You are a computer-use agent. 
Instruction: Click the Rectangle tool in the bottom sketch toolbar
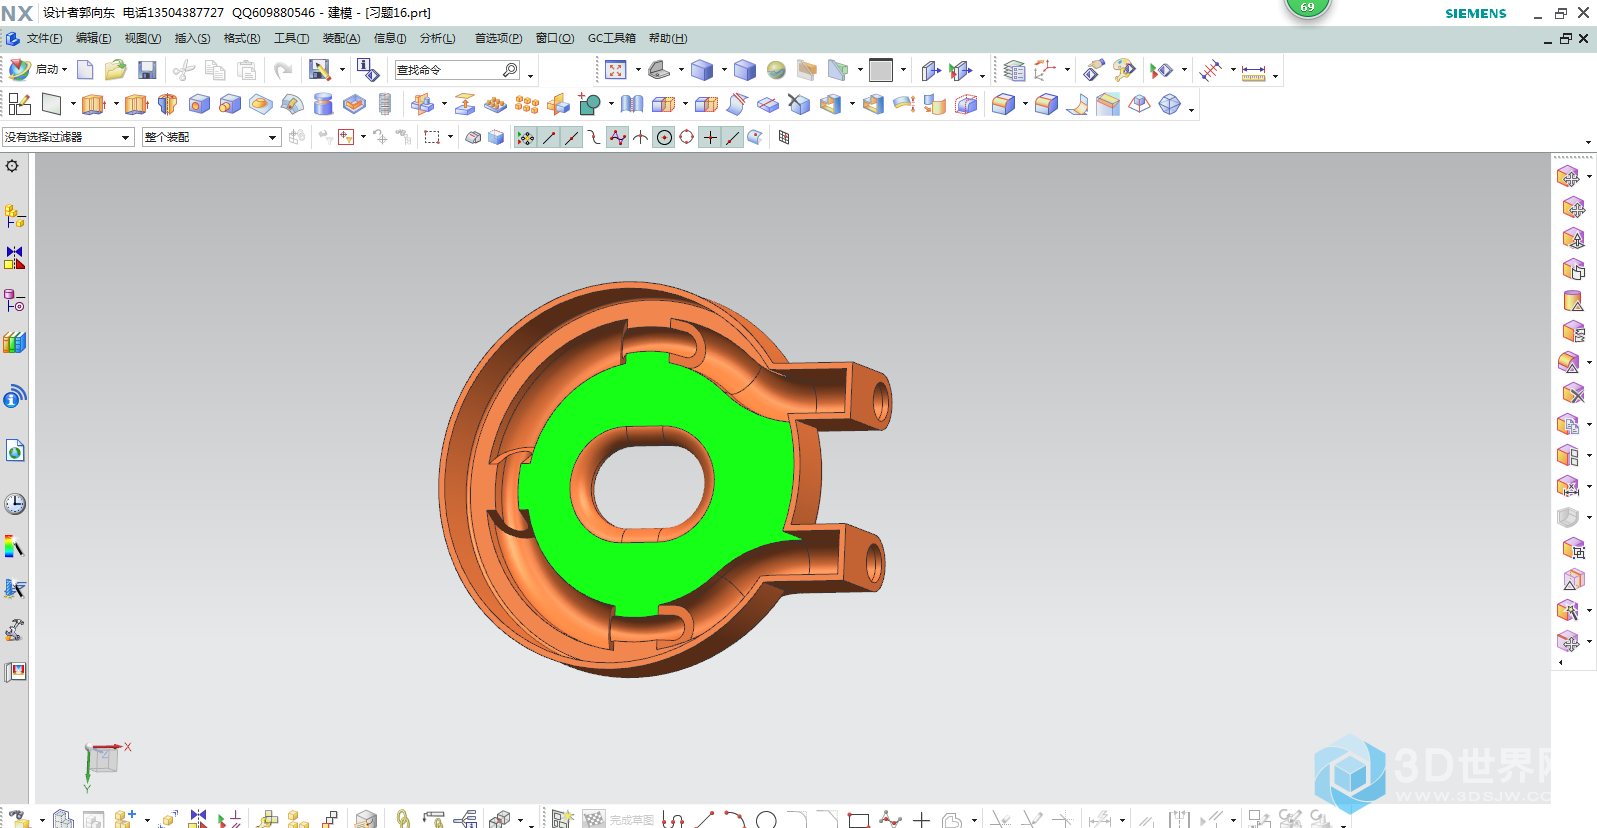(x=858, y=820)
